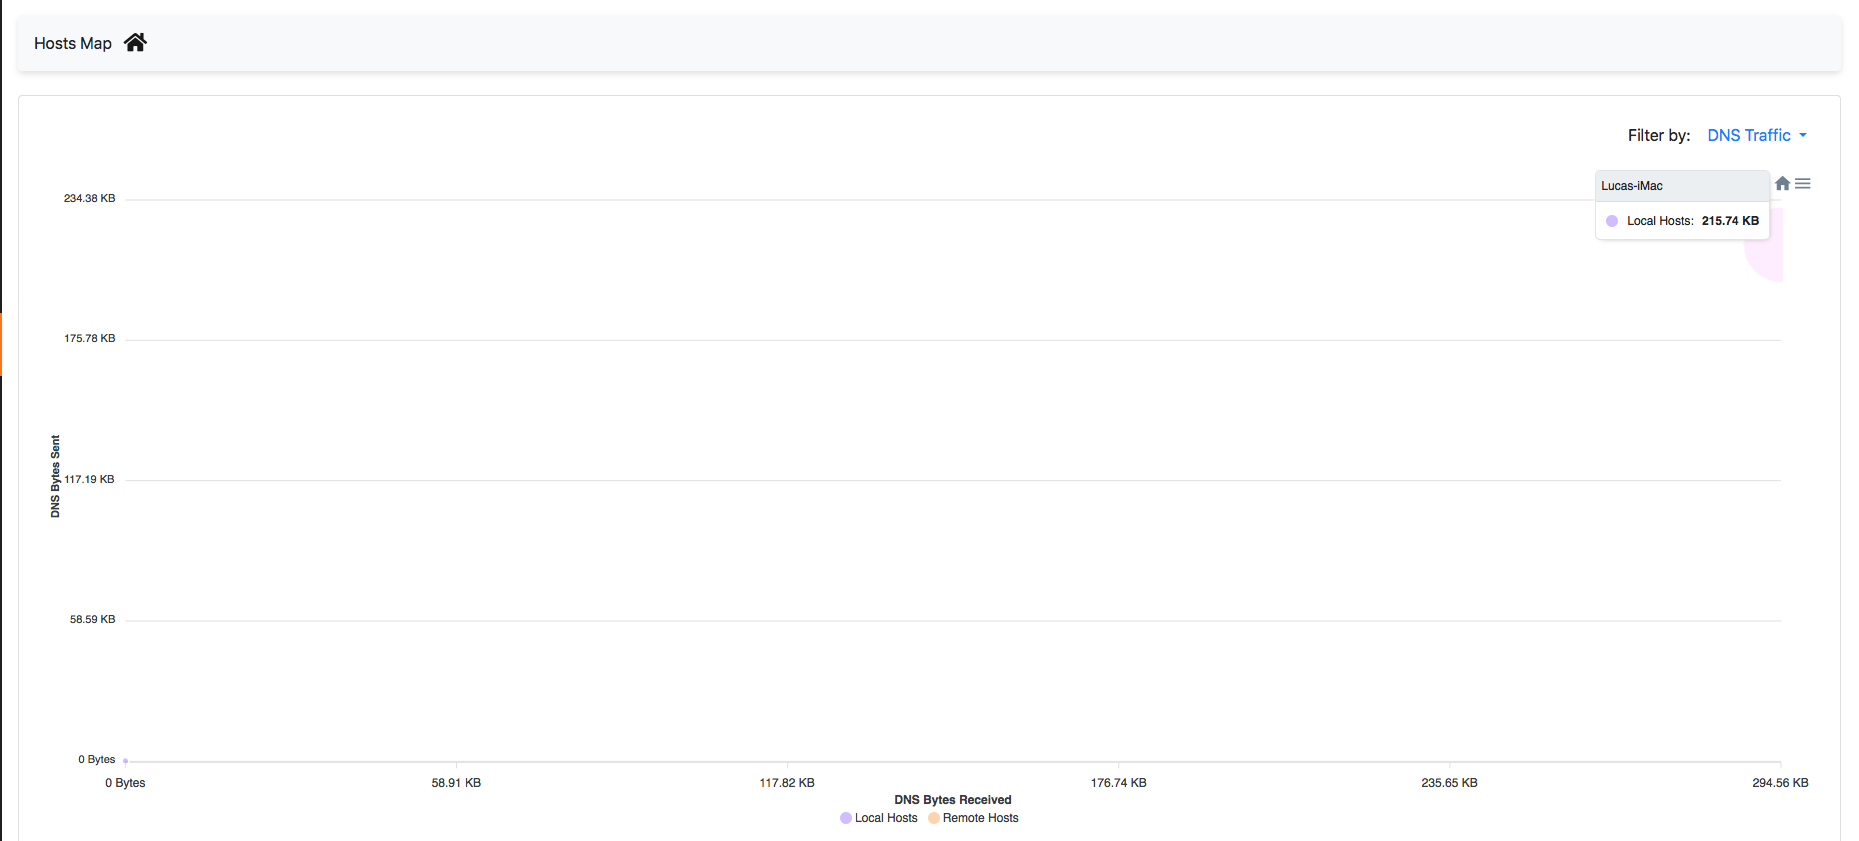Viewport: 1859px width, 841px height.
Task: Reset chart zoom with the chart home icon
Action: click(x=1782, y=183)
